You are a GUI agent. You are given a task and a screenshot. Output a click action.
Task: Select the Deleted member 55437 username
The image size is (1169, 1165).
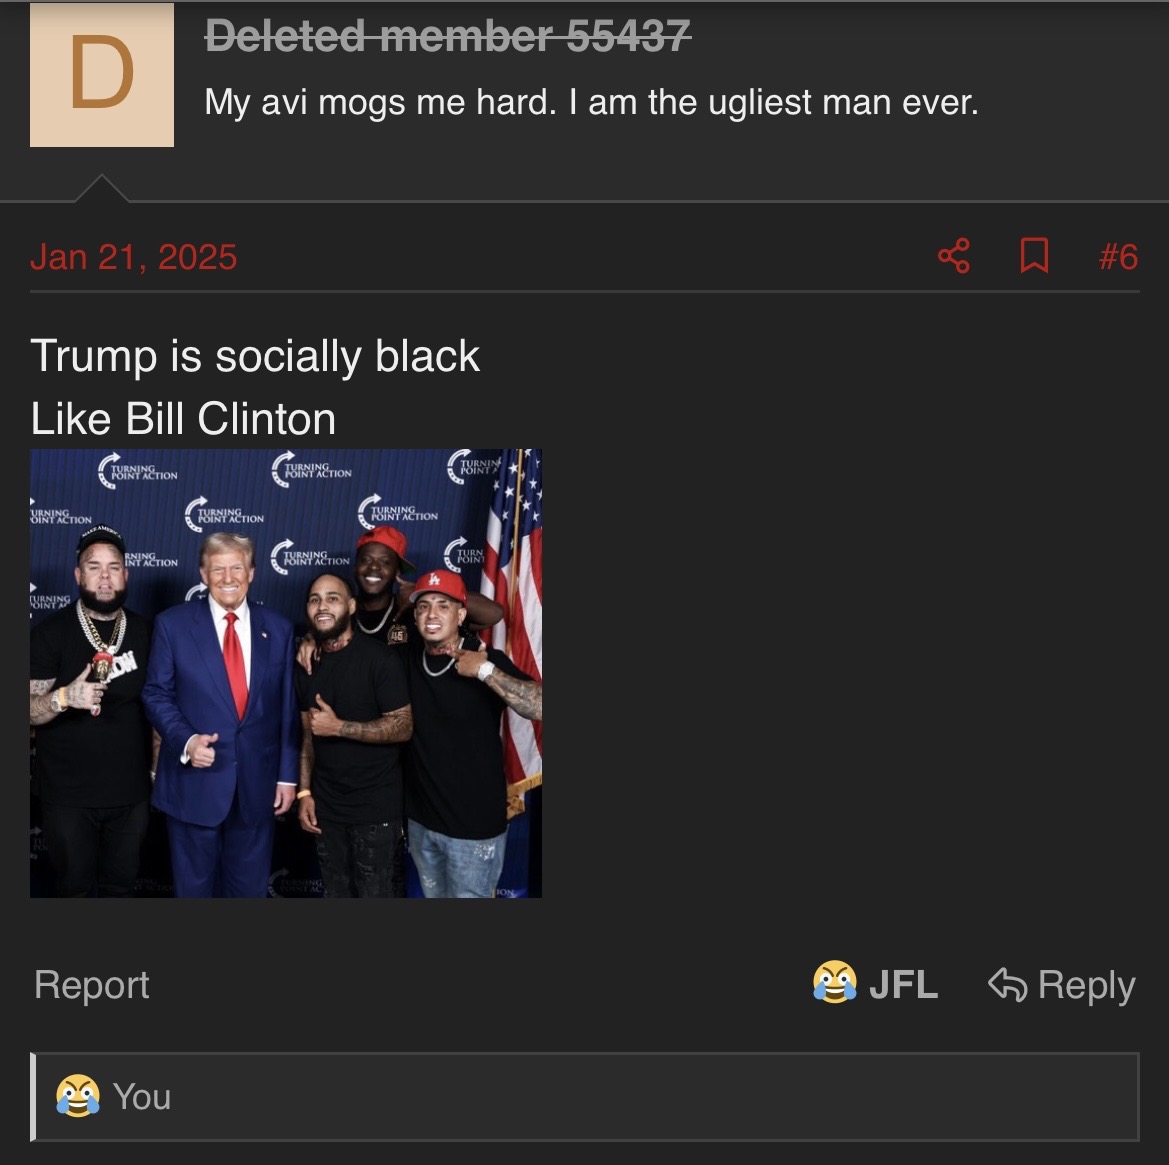(x=448, y=36)
